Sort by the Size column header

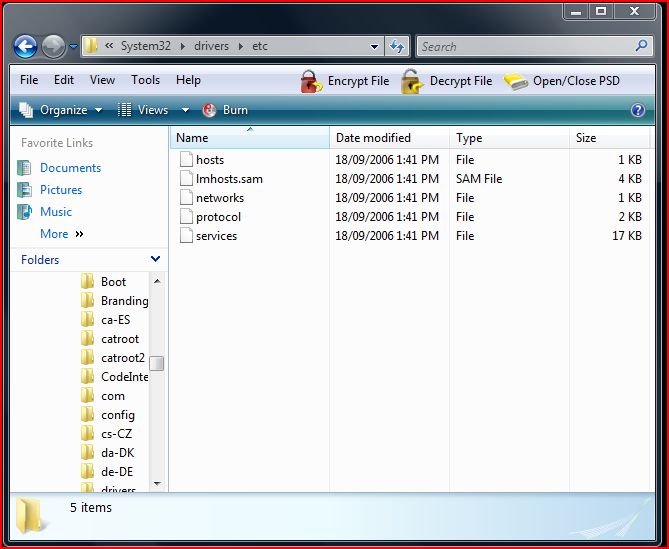[610, 138]
